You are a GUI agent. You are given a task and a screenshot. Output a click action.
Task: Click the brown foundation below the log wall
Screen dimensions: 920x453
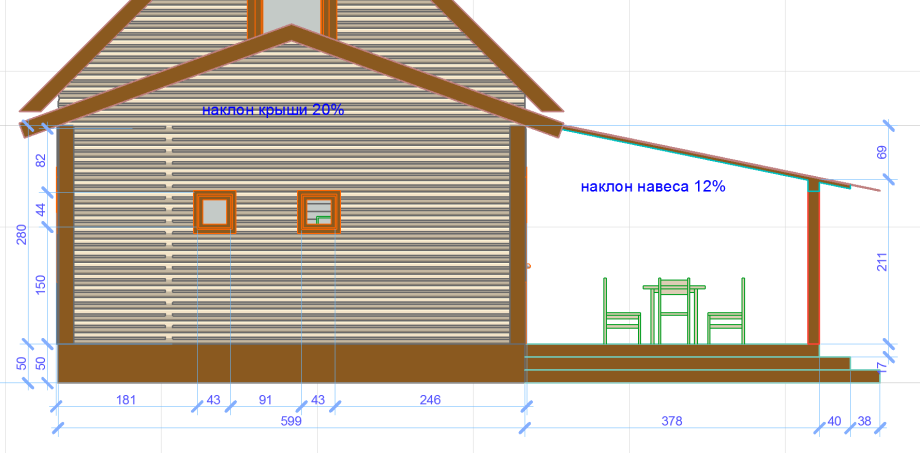290,362
